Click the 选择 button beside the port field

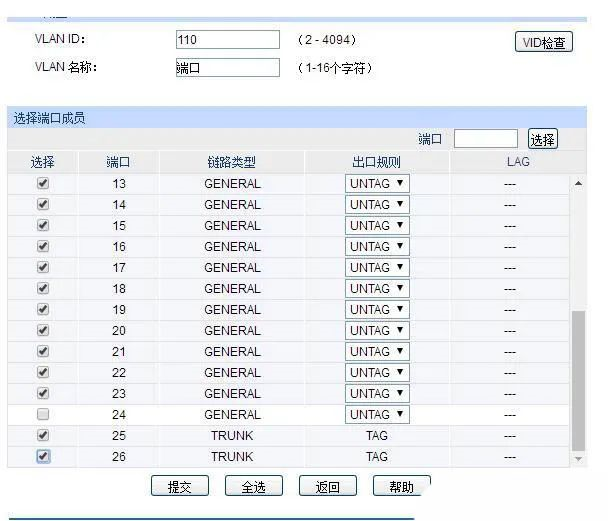(542, 139)
